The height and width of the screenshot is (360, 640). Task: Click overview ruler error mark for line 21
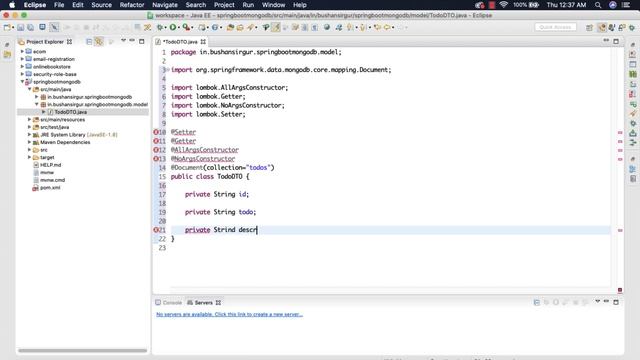click(620, 230)
